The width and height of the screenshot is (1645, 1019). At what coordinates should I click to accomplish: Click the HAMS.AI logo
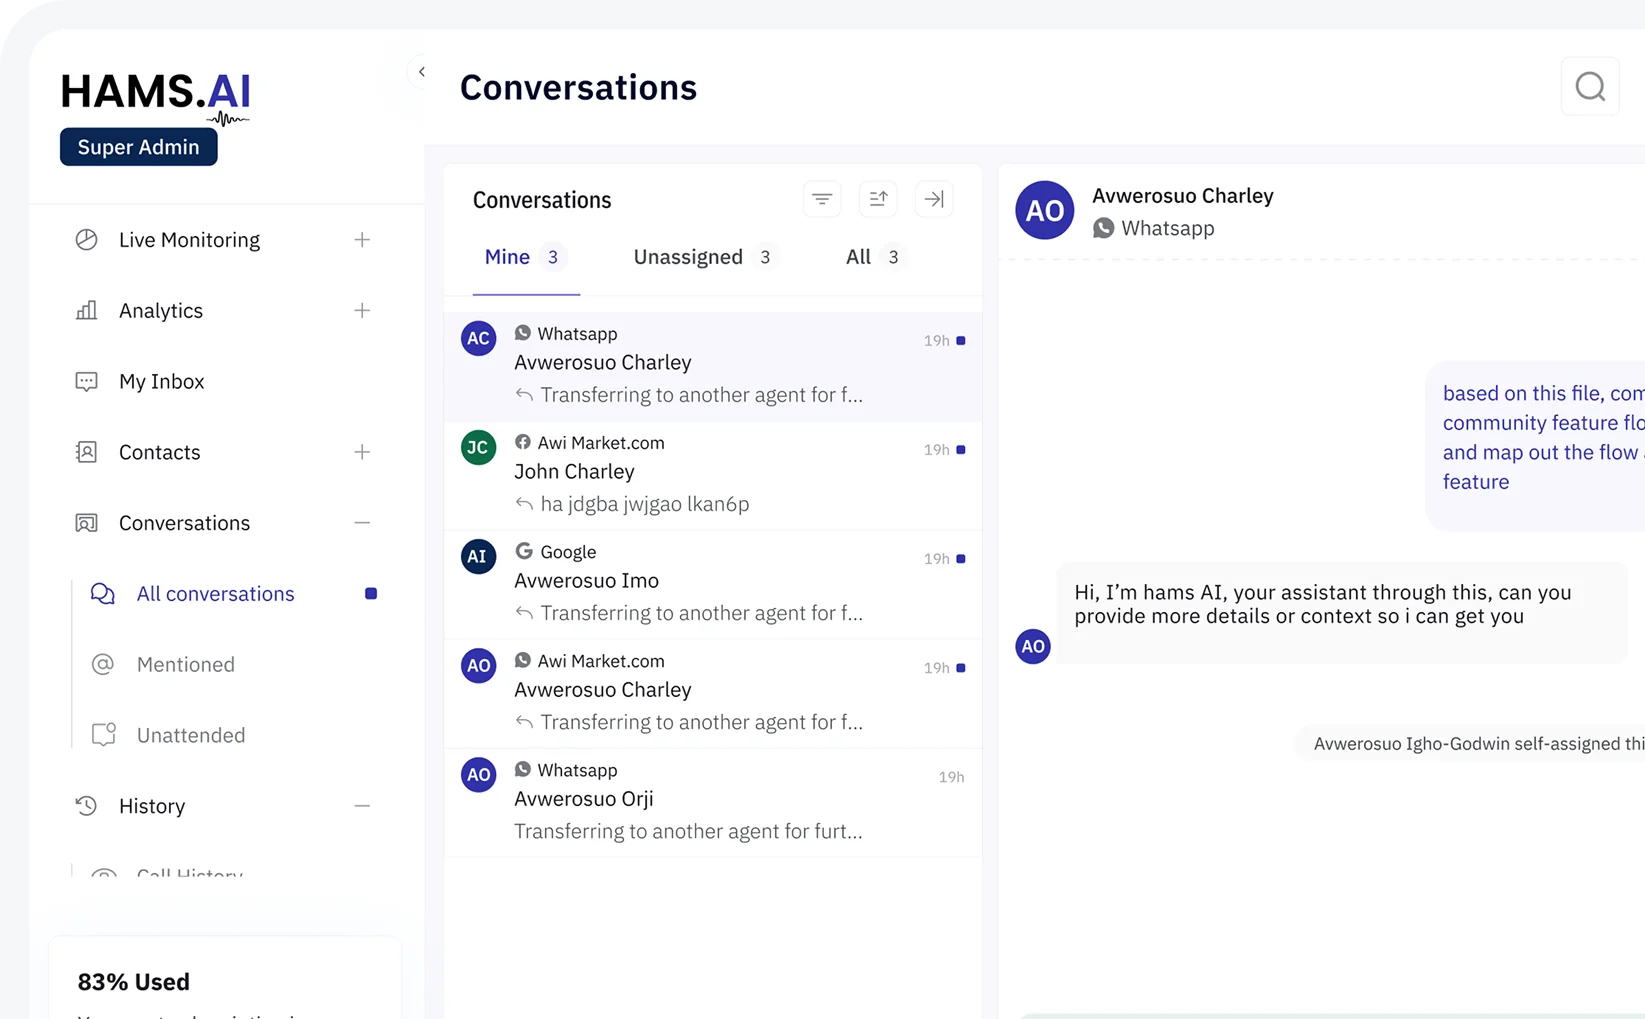tap(156, 97)
